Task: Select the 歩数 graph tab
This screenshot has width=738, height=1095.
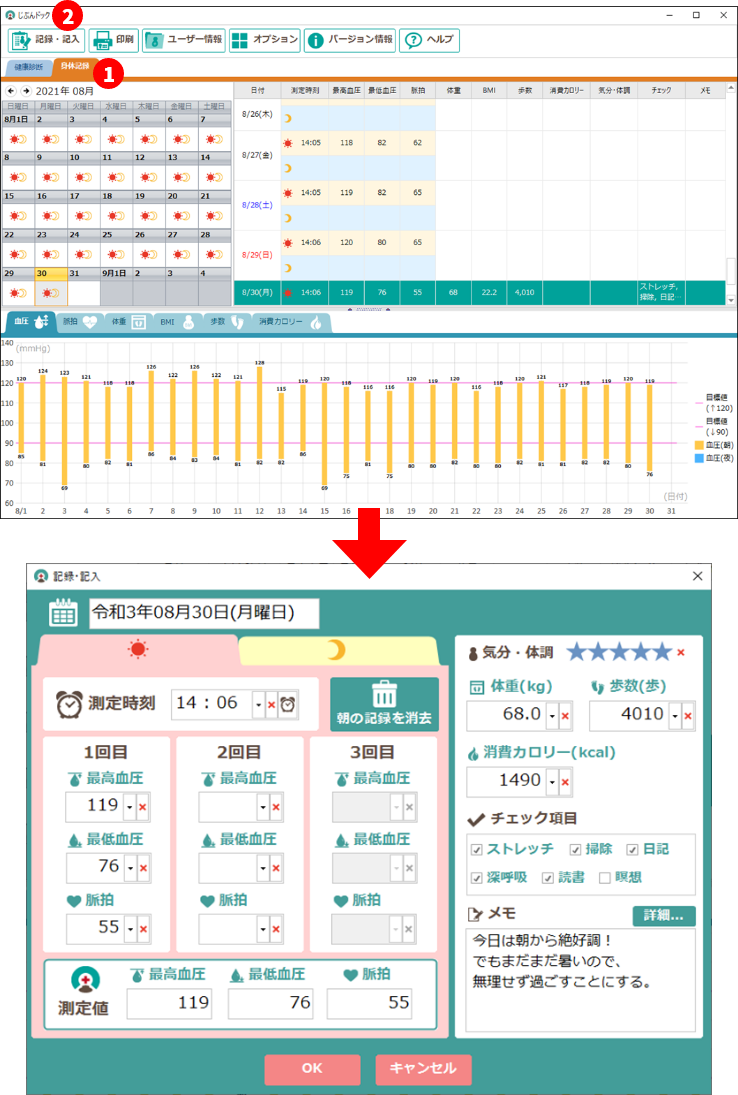Action: [226, 322]
